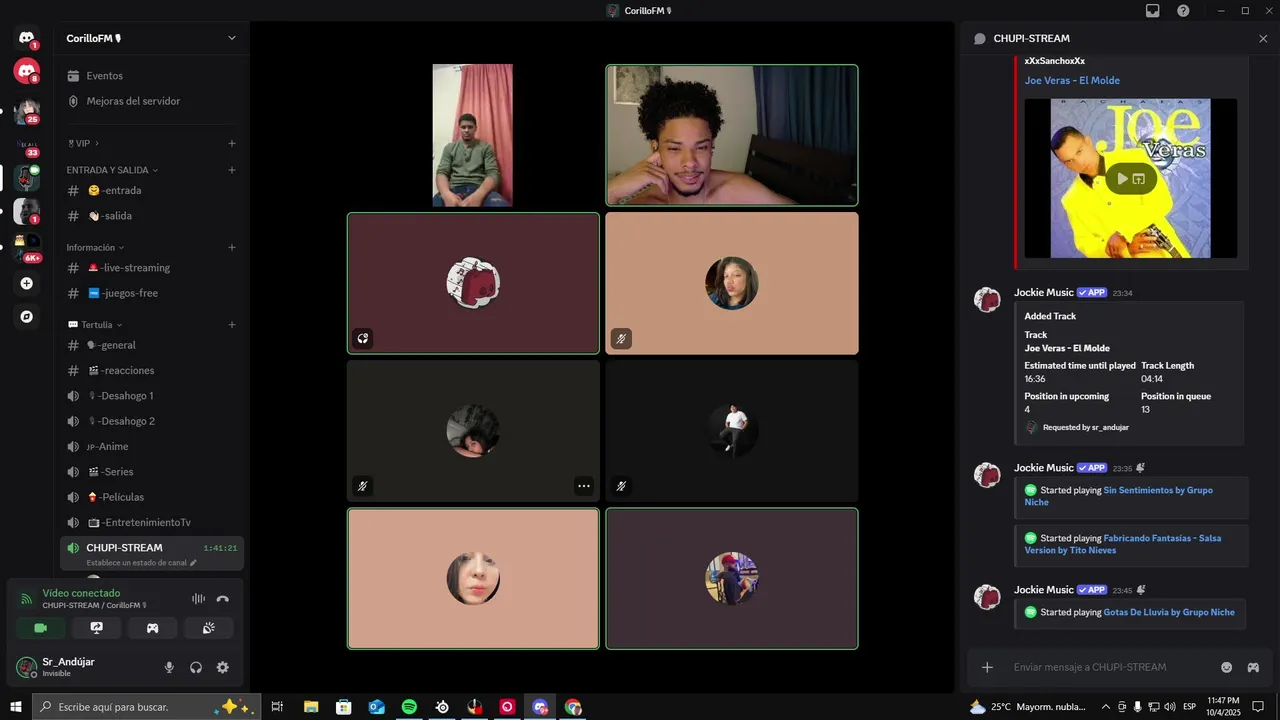Click Establece un estado de canal
1280x720 pixels.
click(x=141, y=563)
